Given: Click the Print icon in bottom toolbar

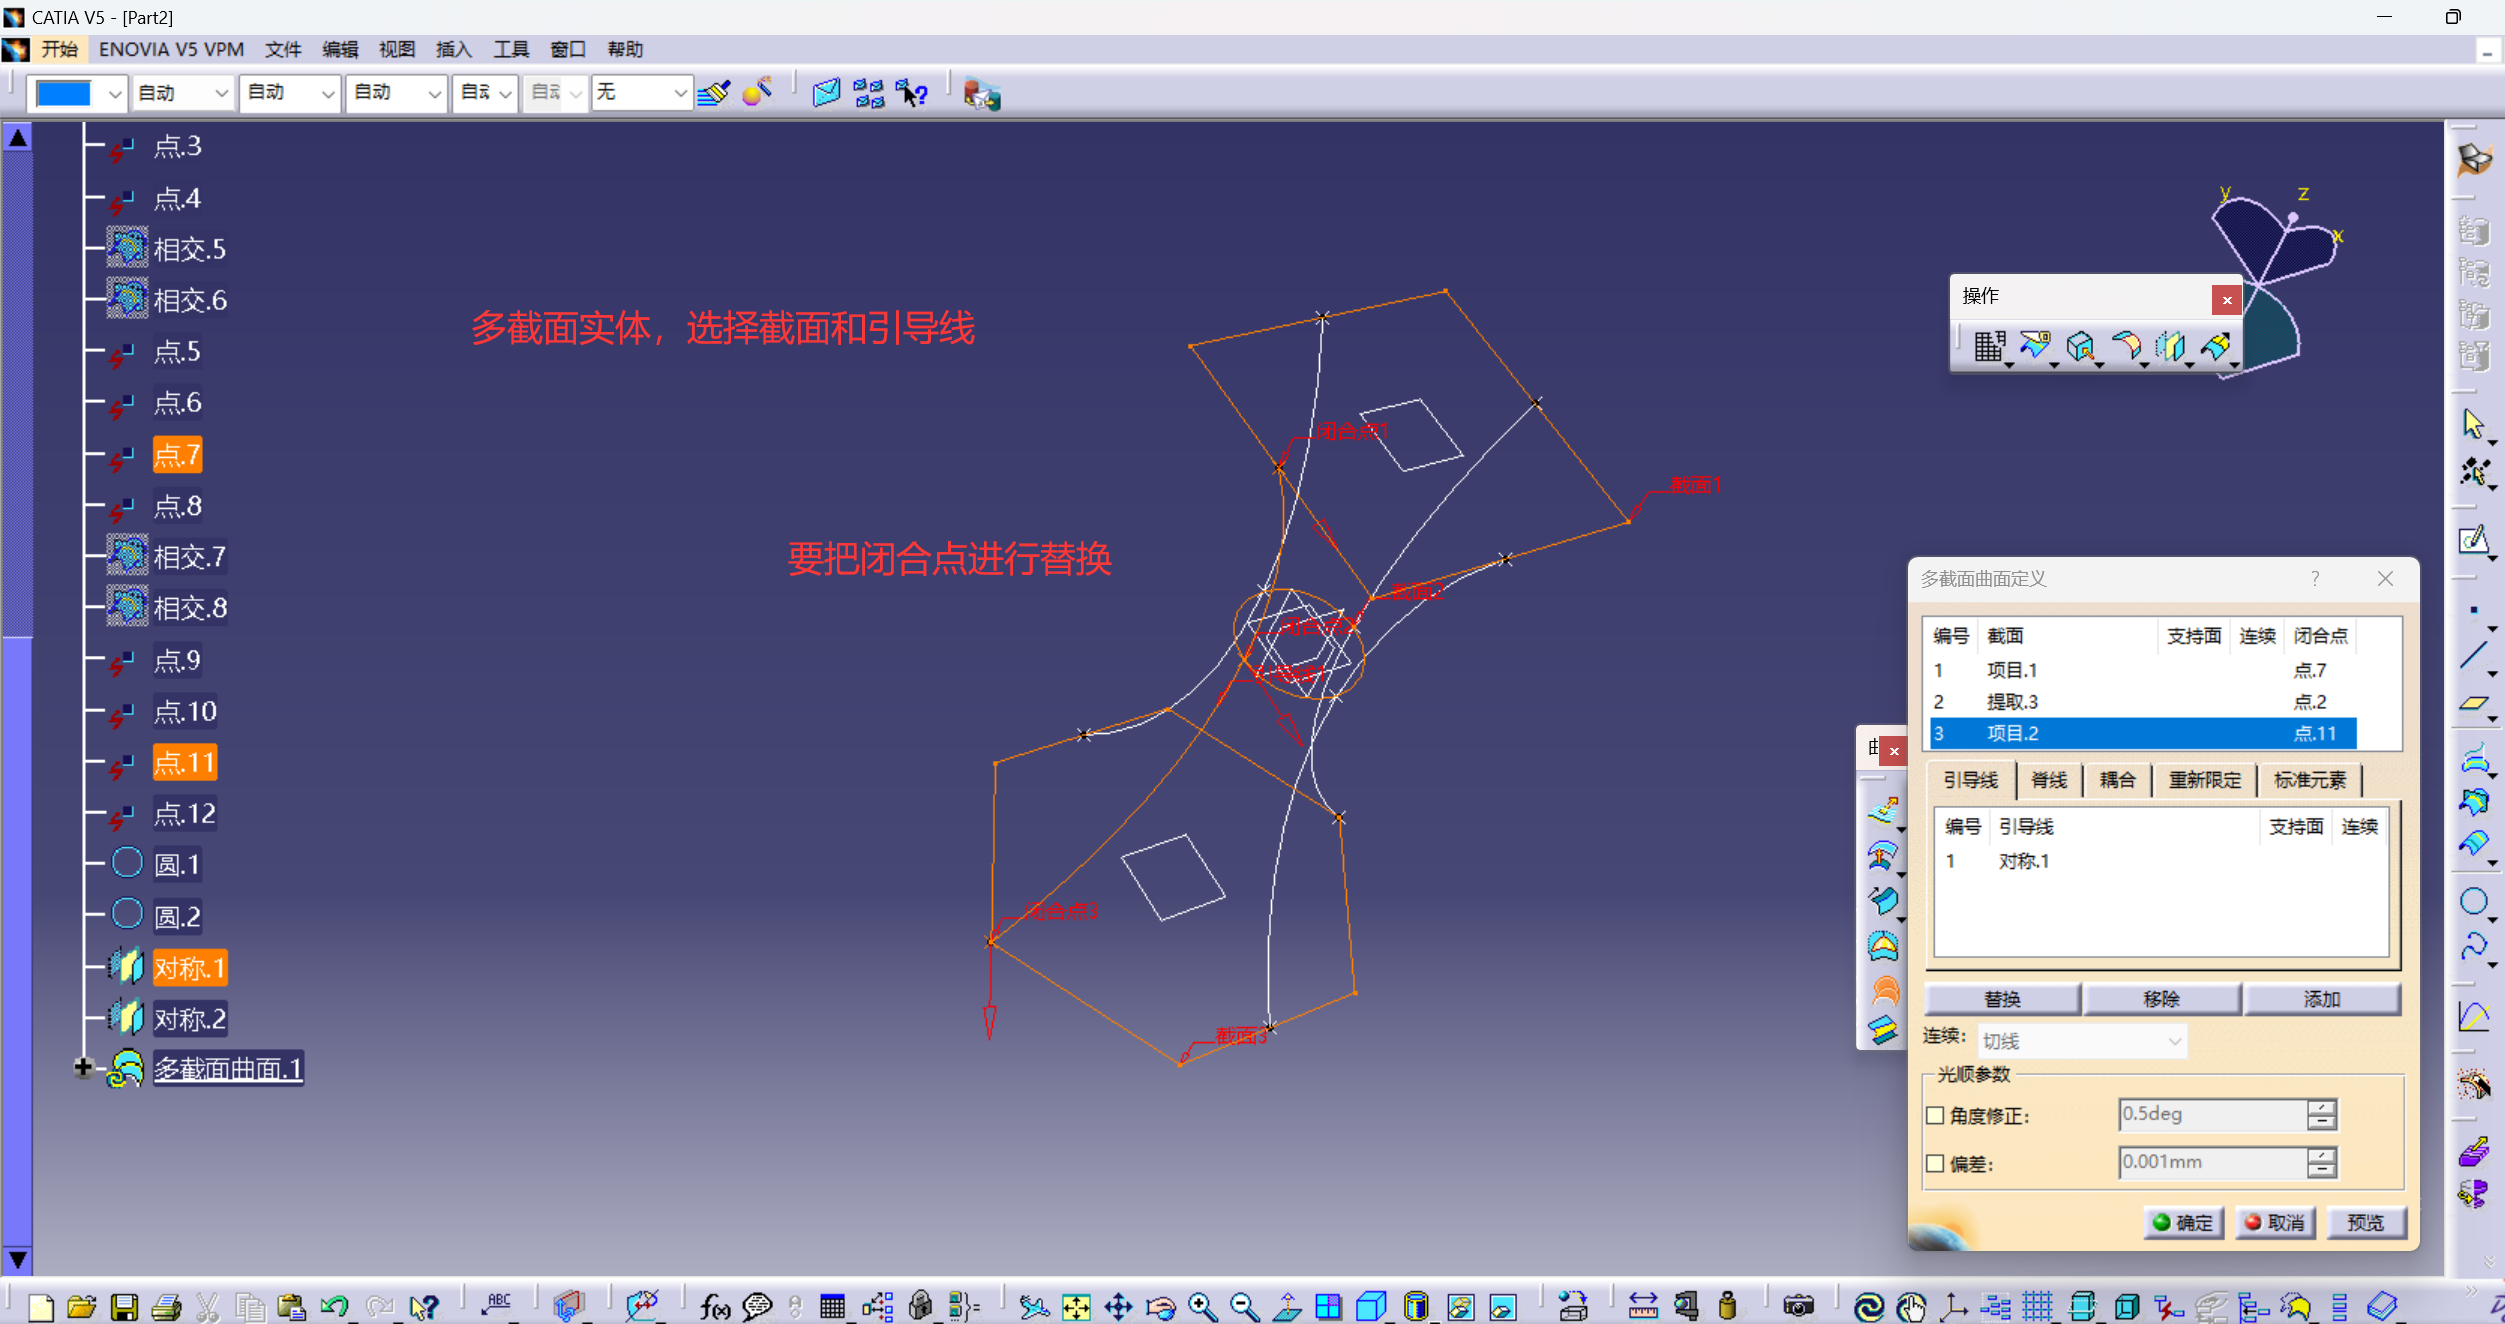Looking at the screenshot, I should coord(166,1307).
